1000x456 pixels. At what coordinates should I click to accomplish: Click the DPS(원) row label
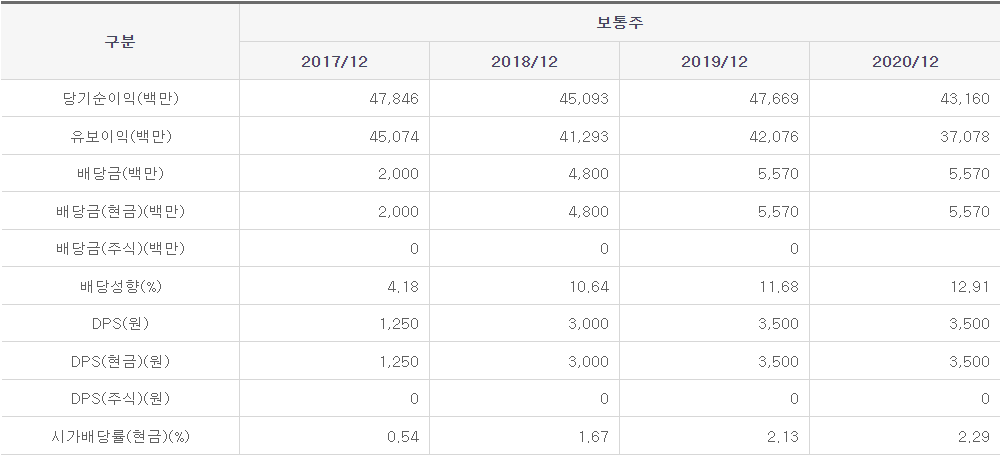[120, 323]
